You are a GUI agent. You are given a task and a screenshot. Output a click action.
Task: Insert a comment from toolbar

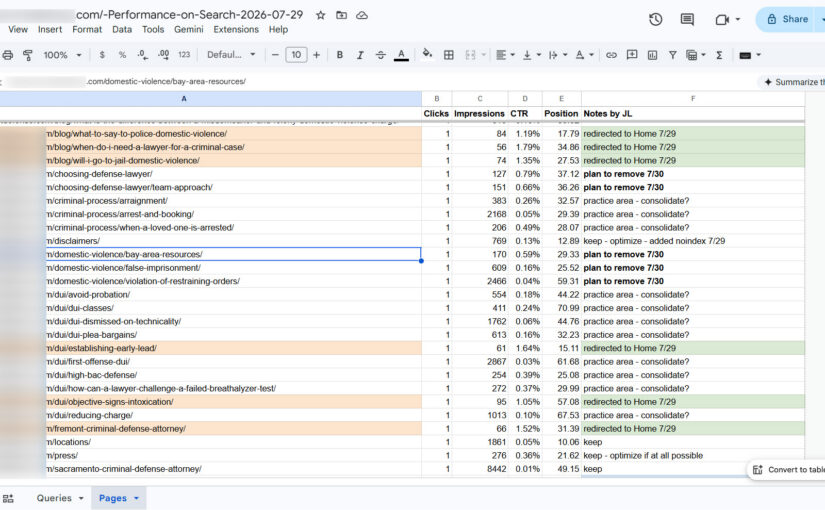coord(632,55)
